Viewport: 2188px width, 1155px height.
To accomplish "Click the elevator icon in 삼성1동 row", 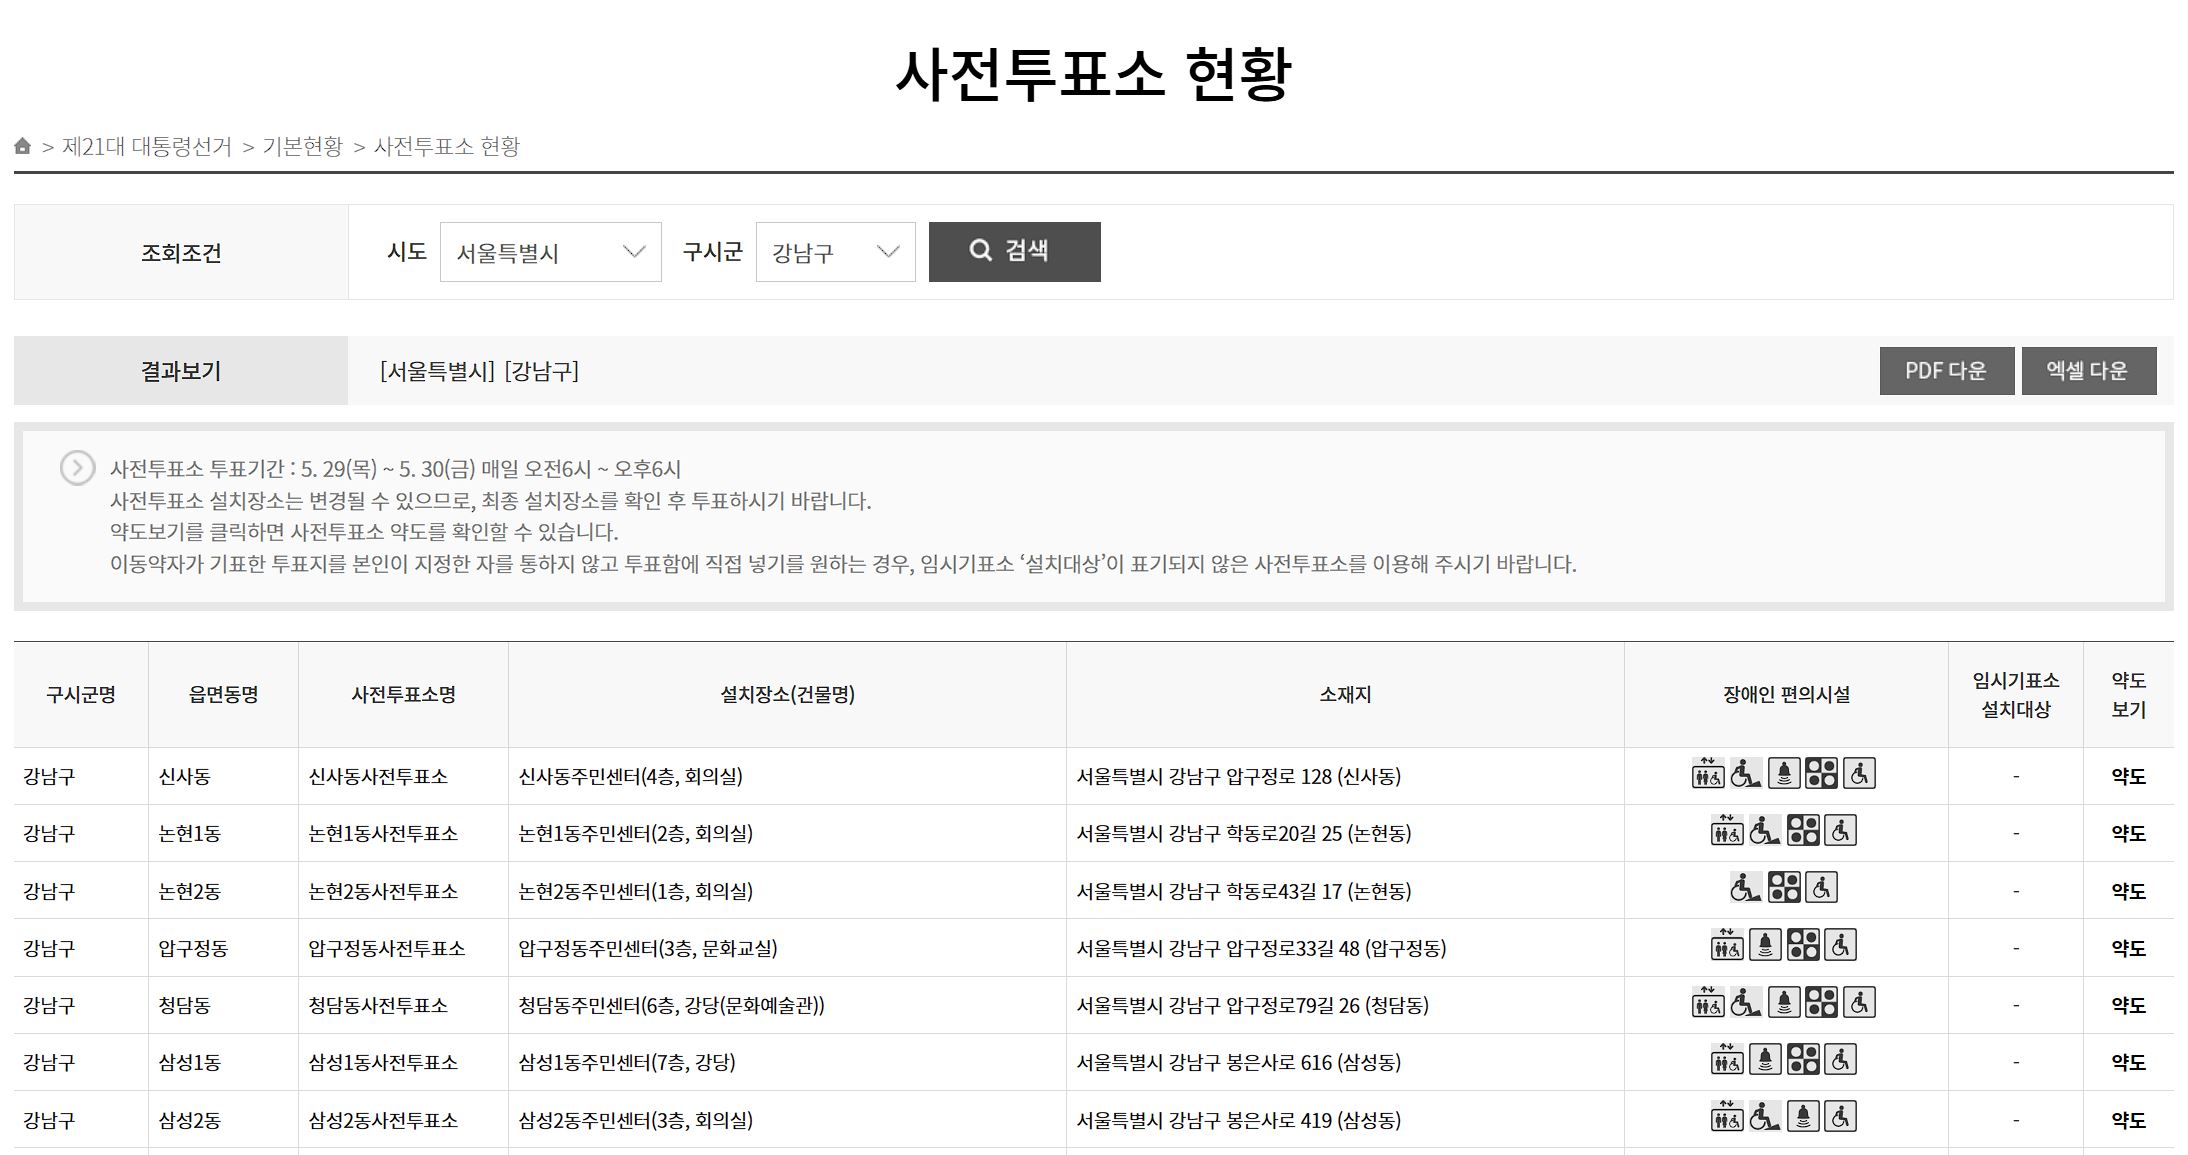I will 1726,1060.
